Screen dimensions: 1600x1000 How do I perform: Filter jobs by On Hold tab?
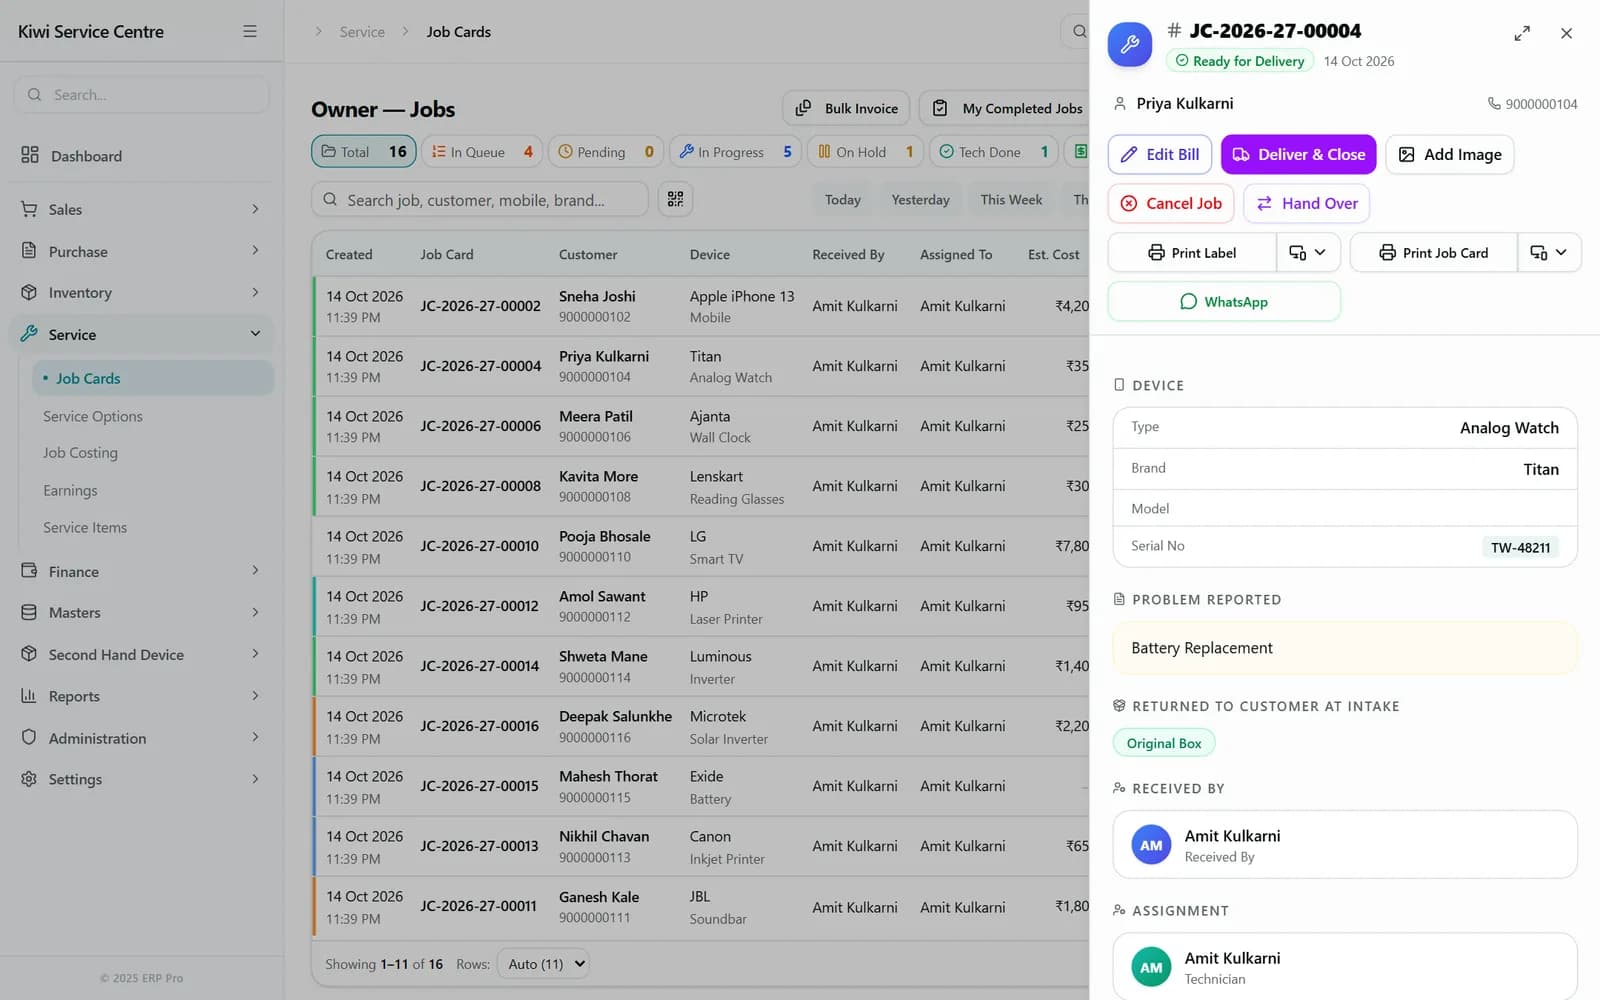865,152
